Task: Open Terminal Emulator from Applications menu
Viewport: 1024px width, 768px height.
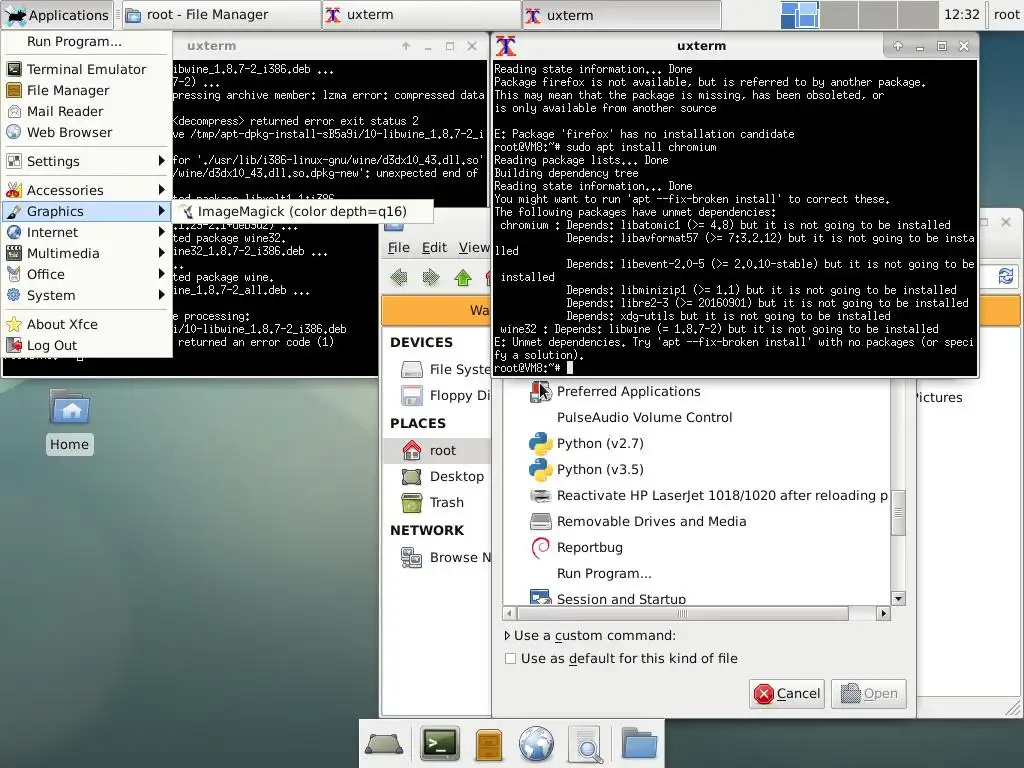Action: [88, 69]
